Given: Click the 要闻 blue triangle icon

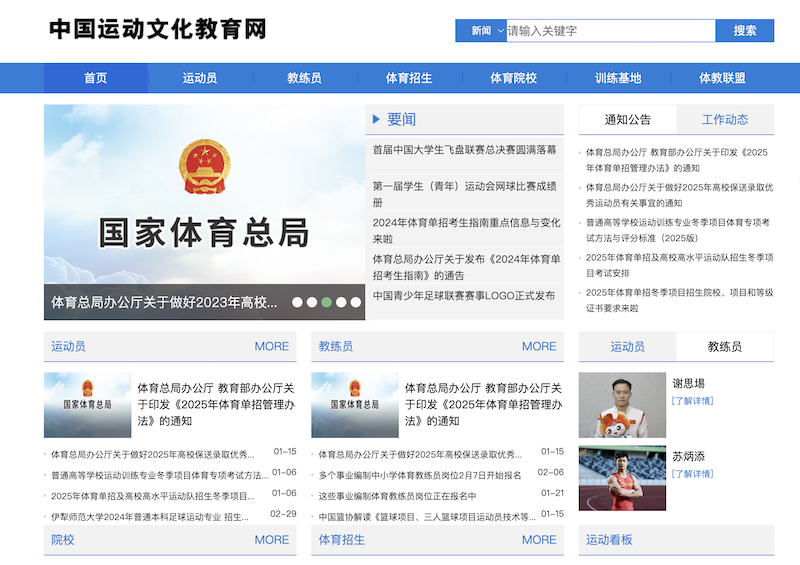Looking at the screenshot, I should tap(376, 119).
